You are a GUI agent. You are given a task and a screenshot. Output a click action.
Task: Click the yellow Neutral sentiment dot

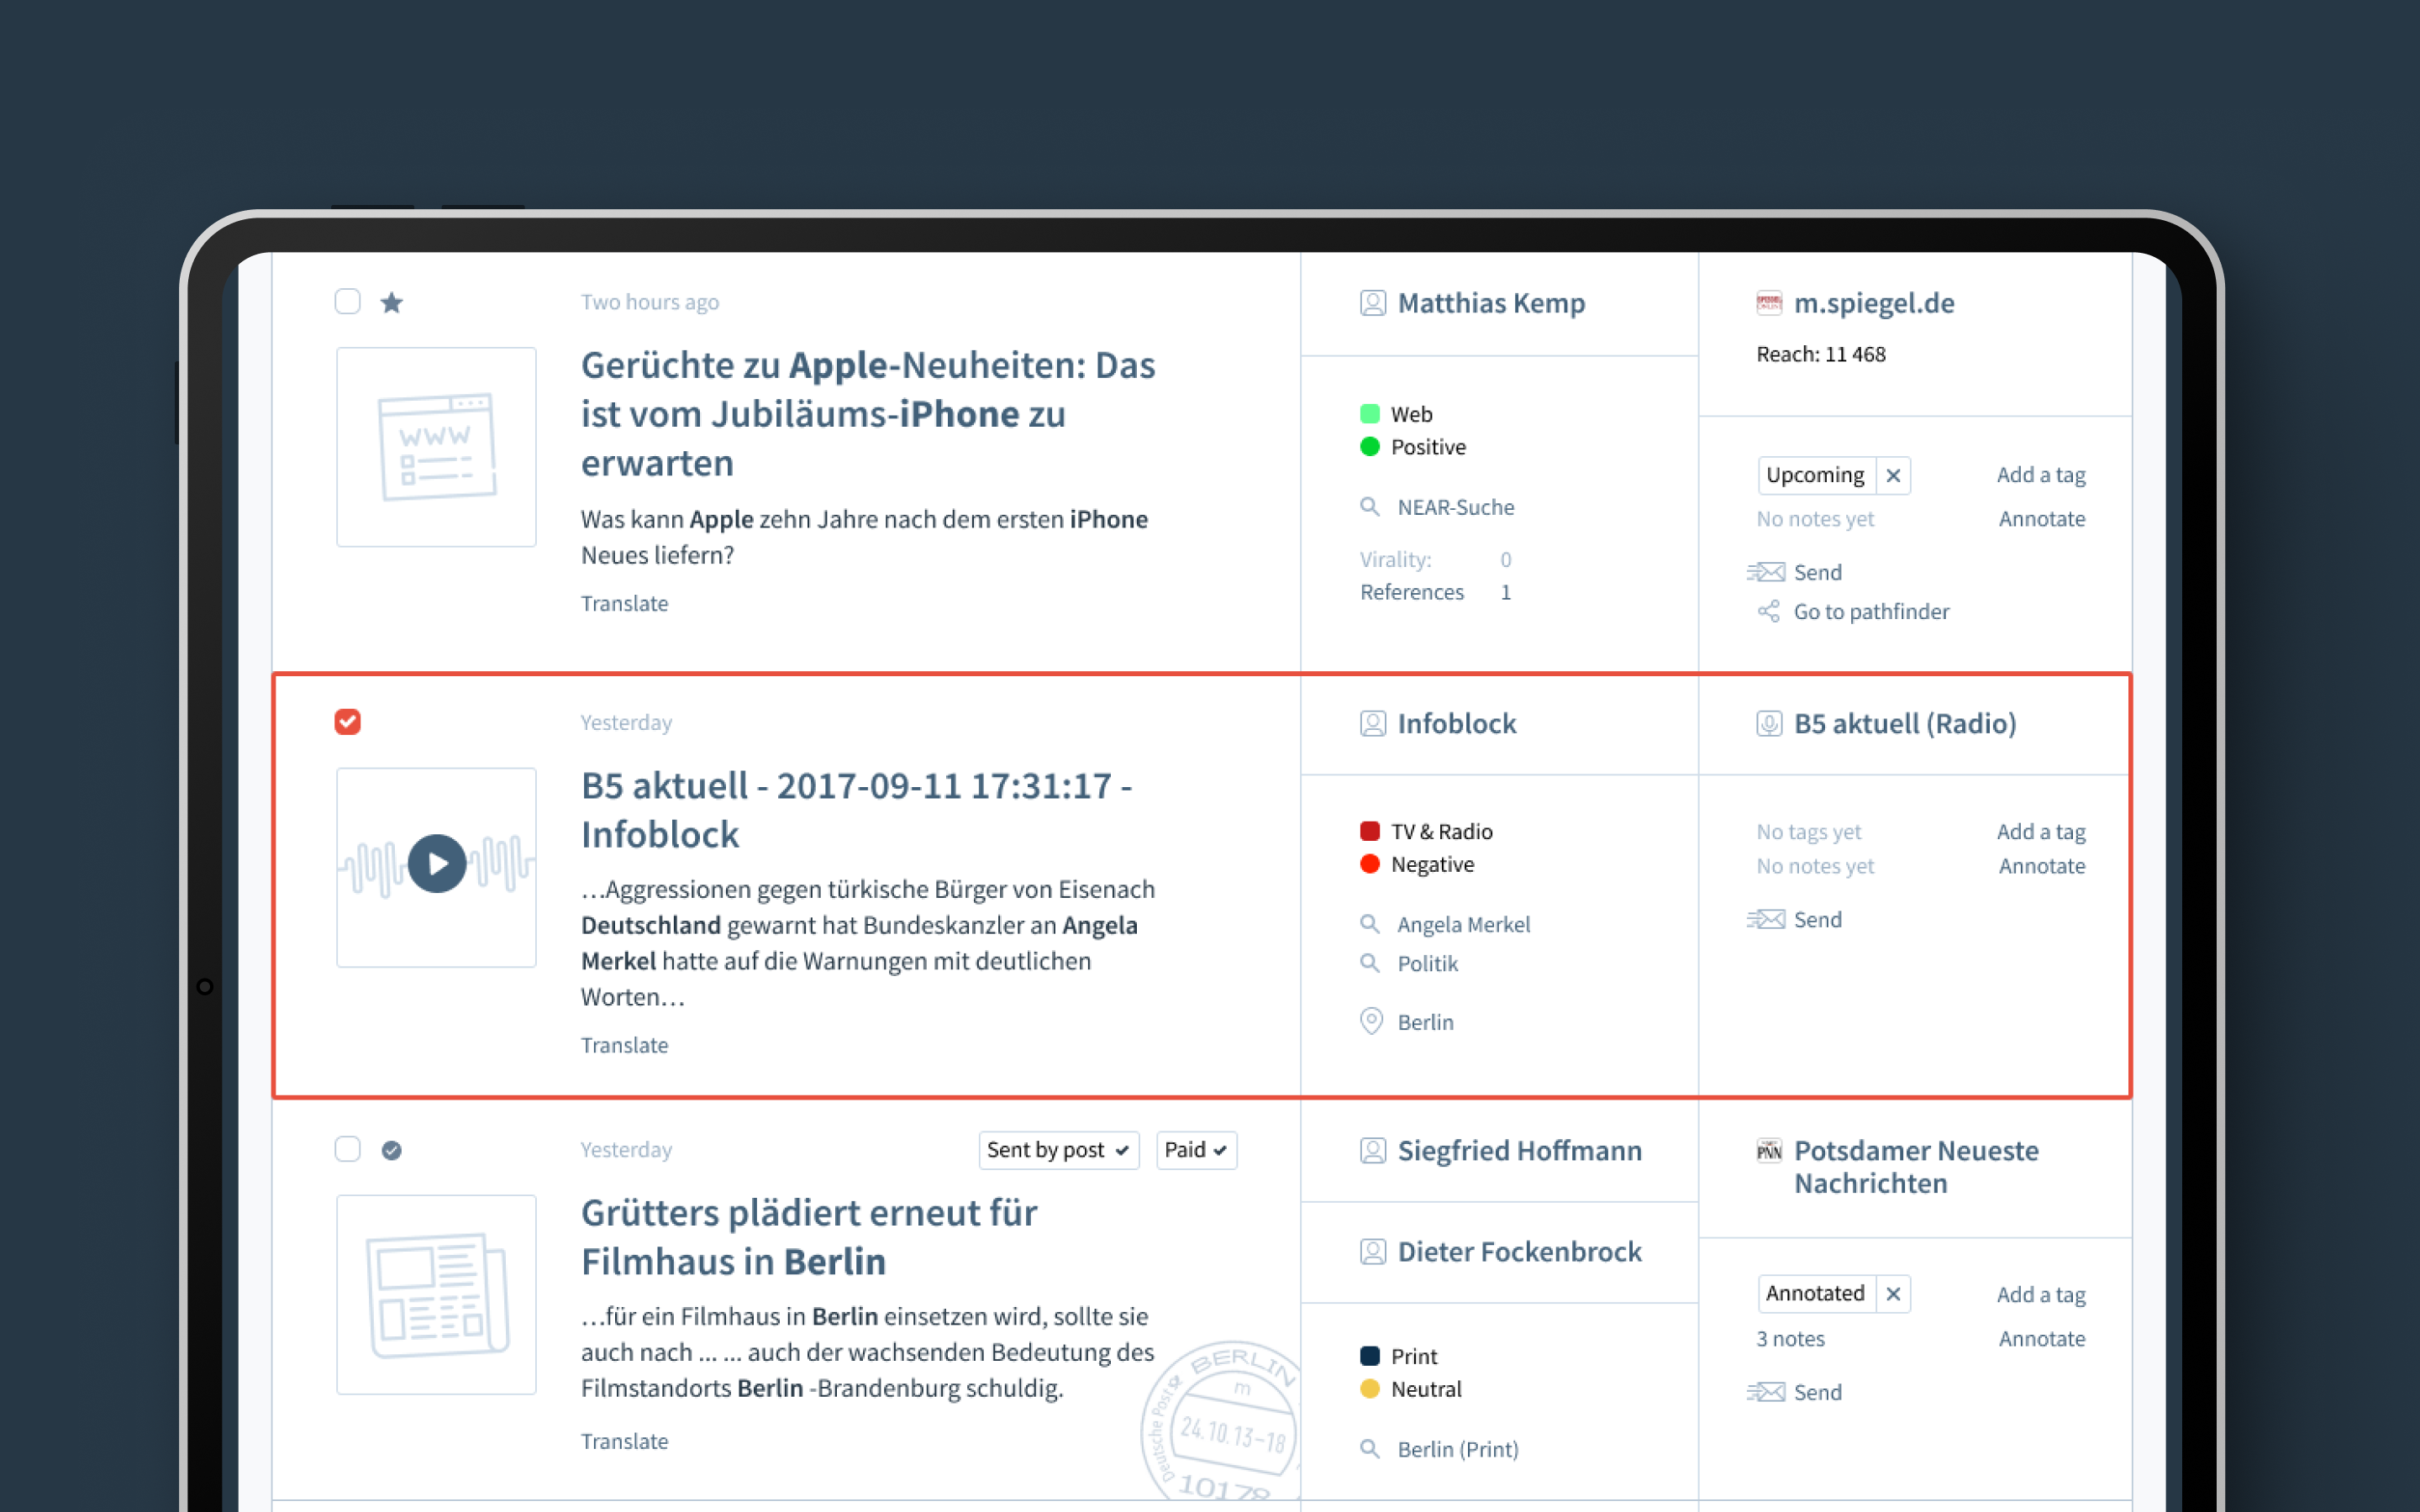1370,1389
